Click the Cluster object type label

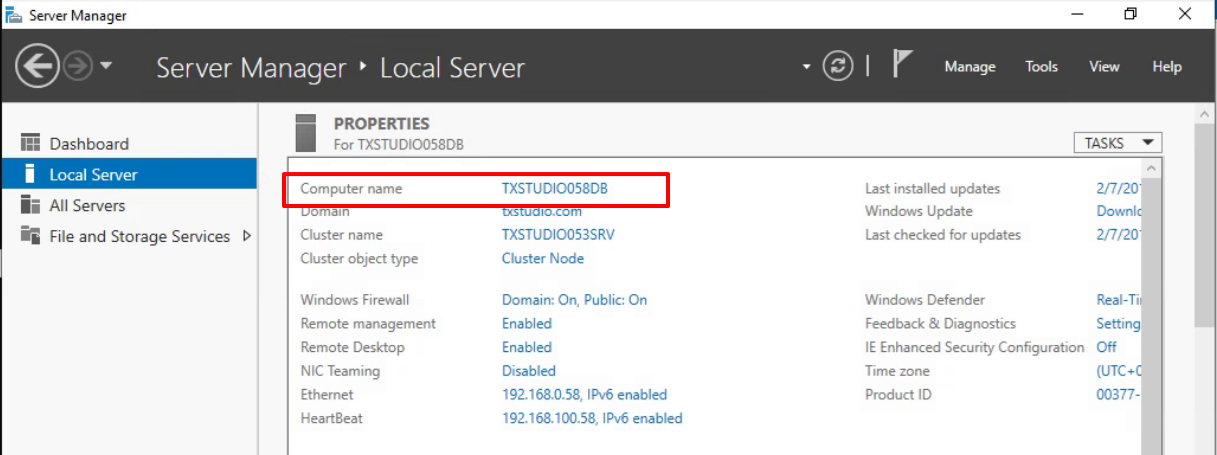[x=359, y=258]
